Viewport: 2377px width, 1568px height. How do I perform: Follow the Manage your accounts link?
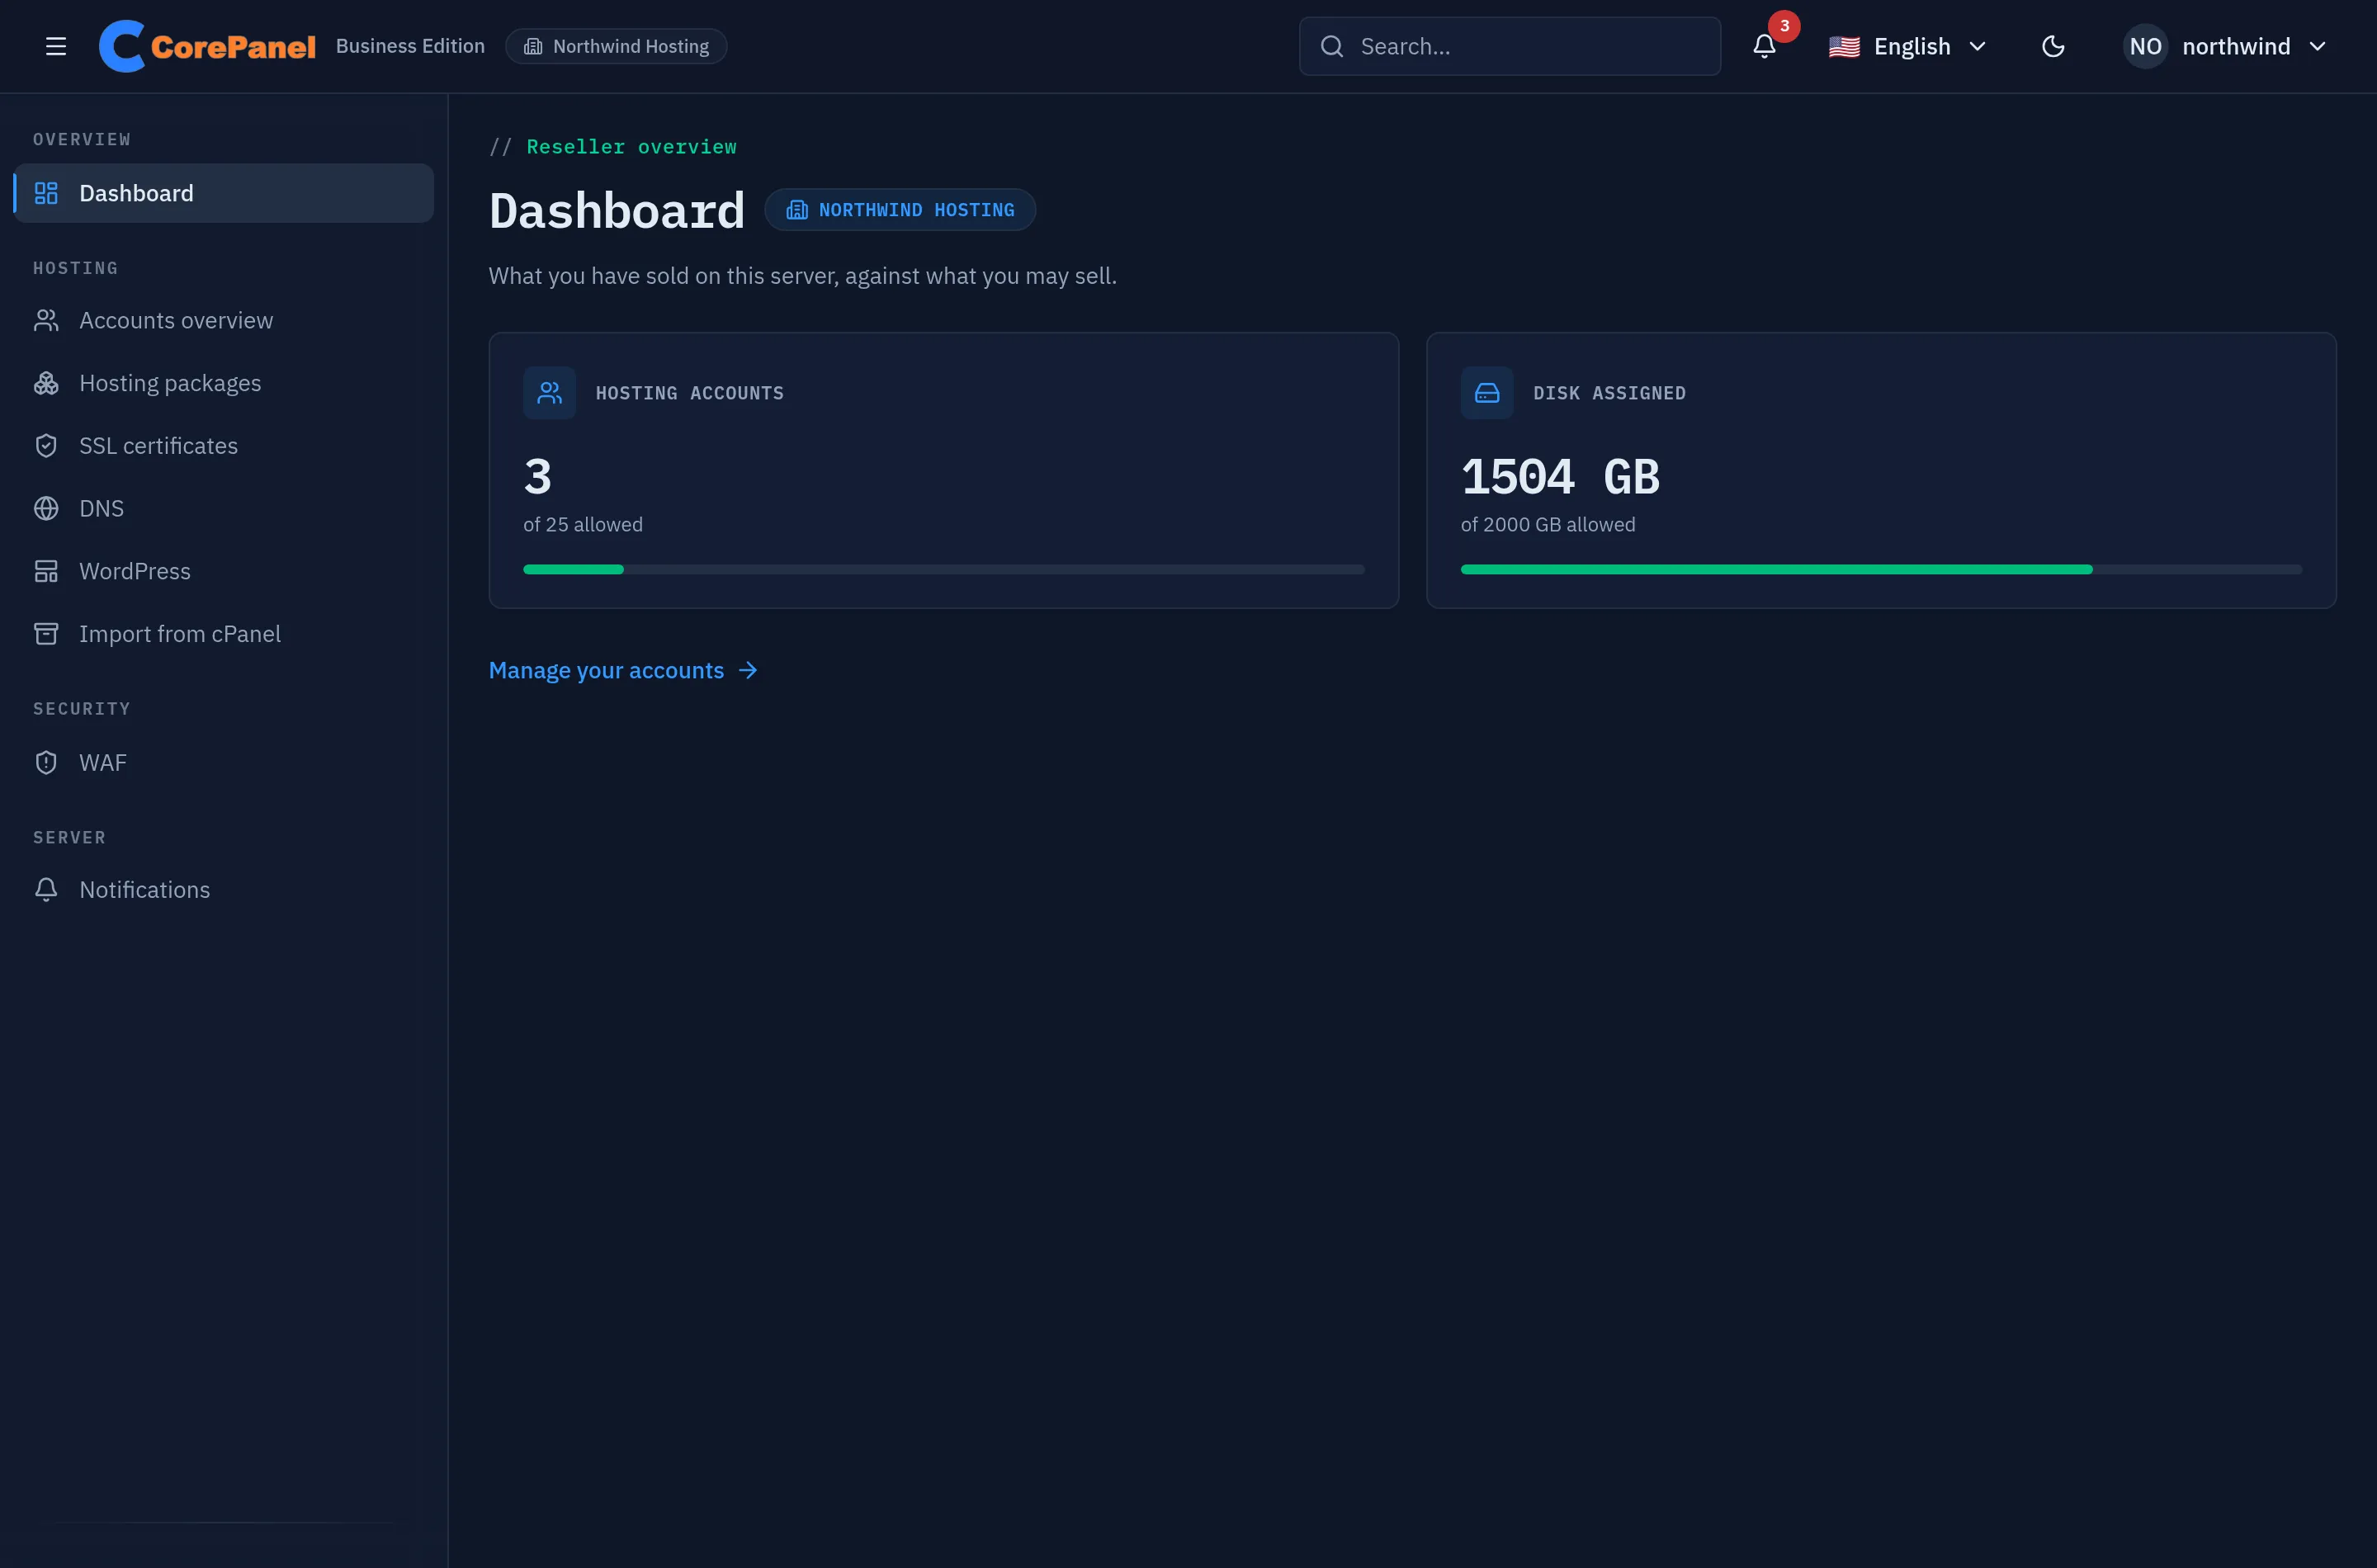point(623,670)
